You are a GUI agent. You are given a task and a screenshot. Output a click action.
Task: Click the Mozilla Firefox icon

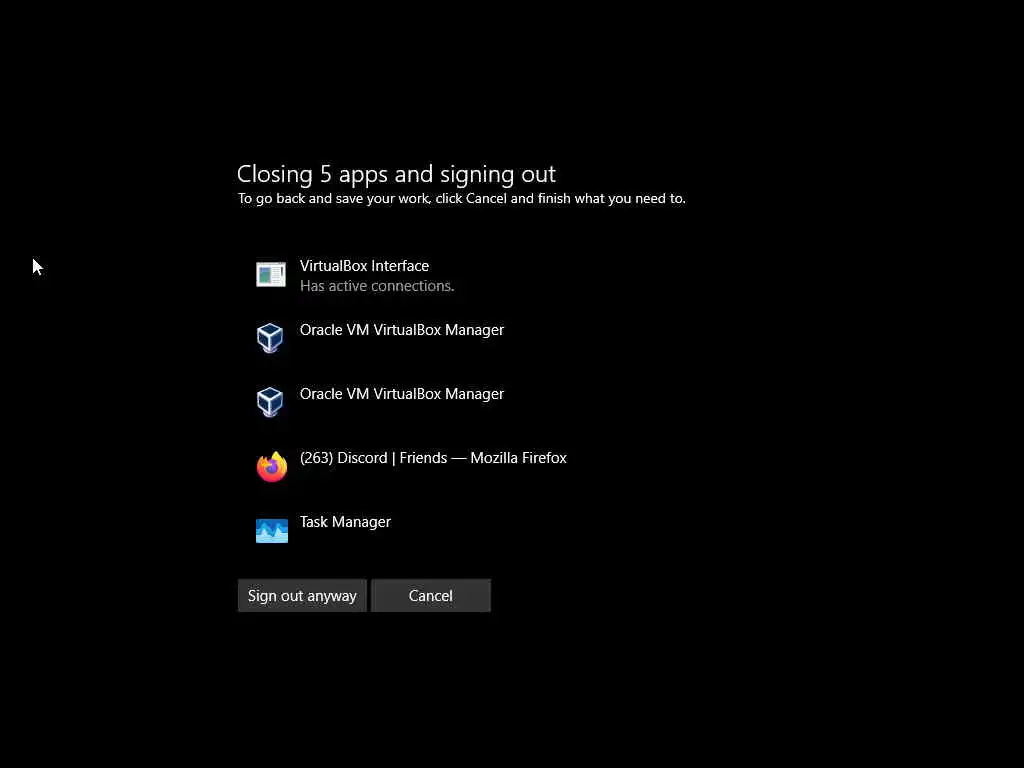tap(272, 466)
